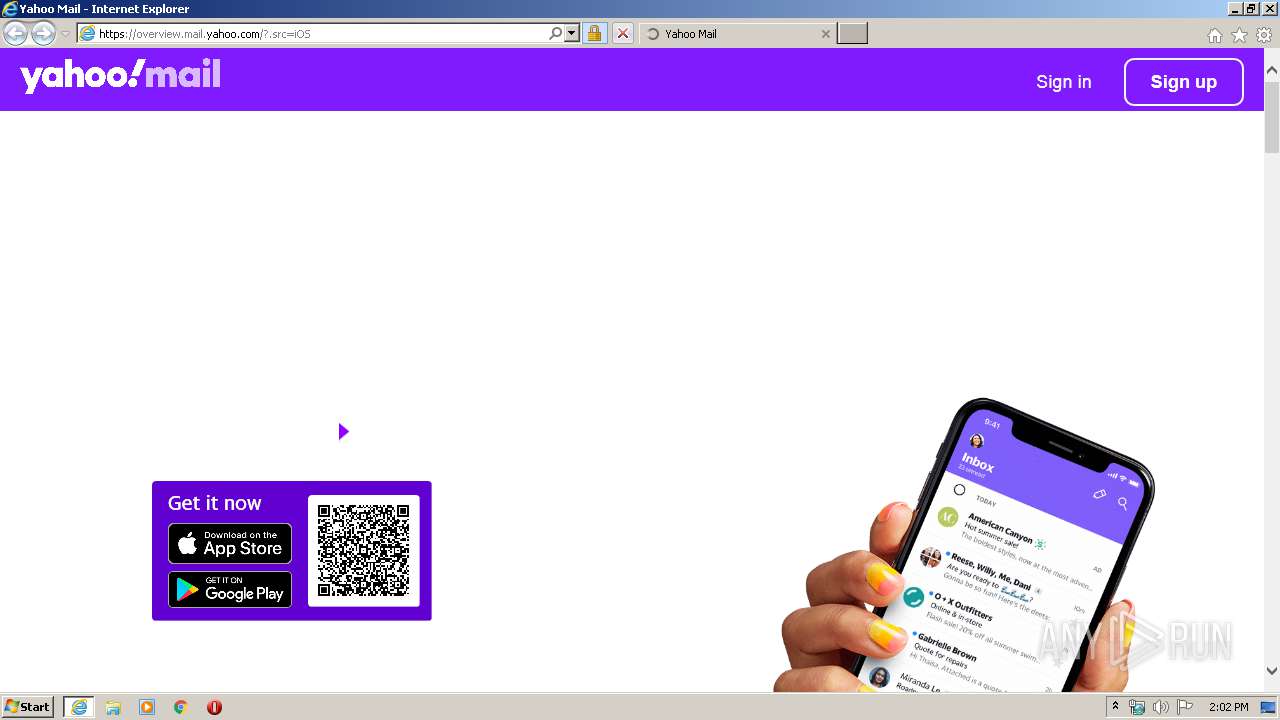
Task: Click the Yahoo Mail logo
Action: (x=120, y=76)
